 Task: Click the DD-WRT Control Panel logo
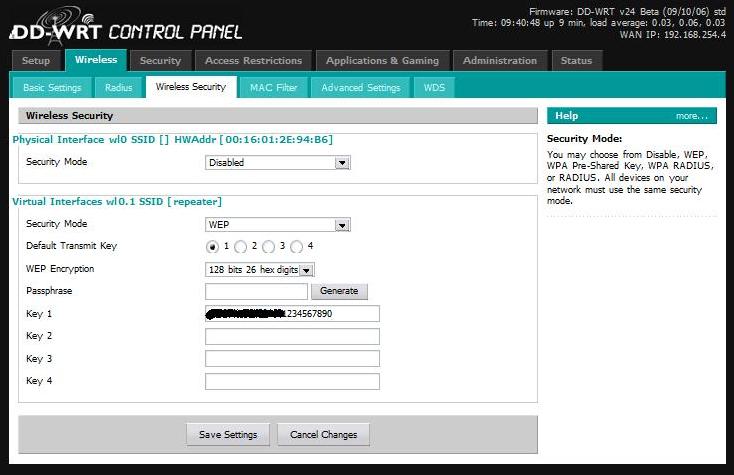pos(125,28)
